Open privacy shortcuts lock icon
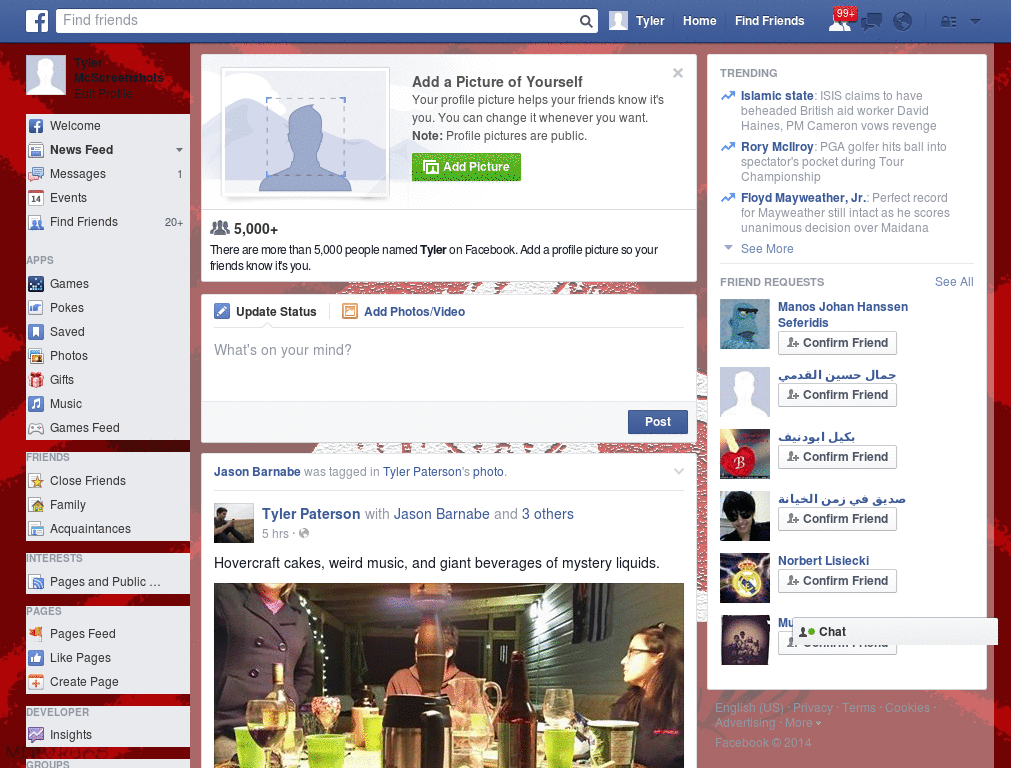1024x768 pixels. [948, 22]
